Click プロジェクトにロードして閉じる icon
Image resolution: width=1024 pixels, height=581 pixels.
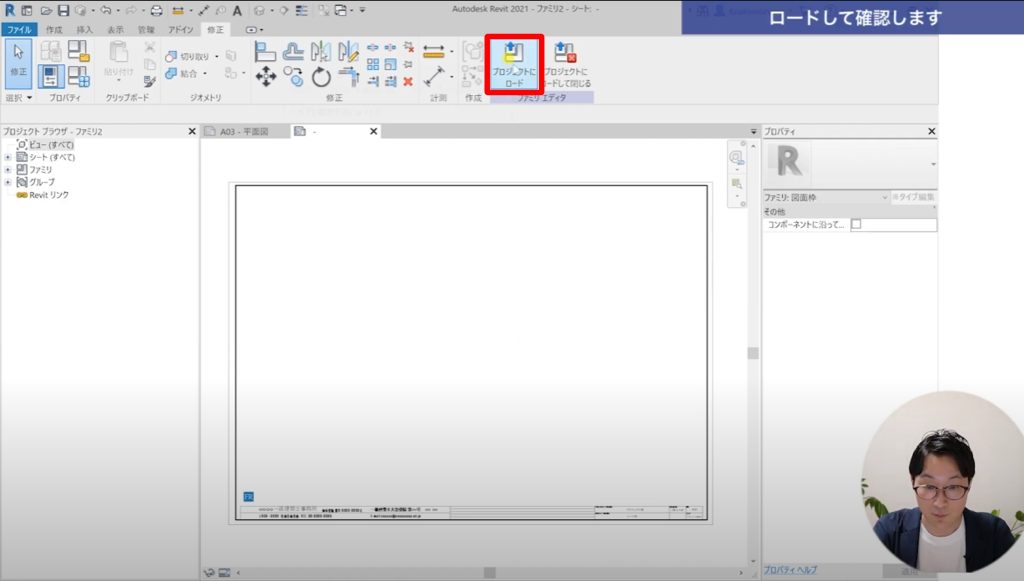[x=566, y=65]
